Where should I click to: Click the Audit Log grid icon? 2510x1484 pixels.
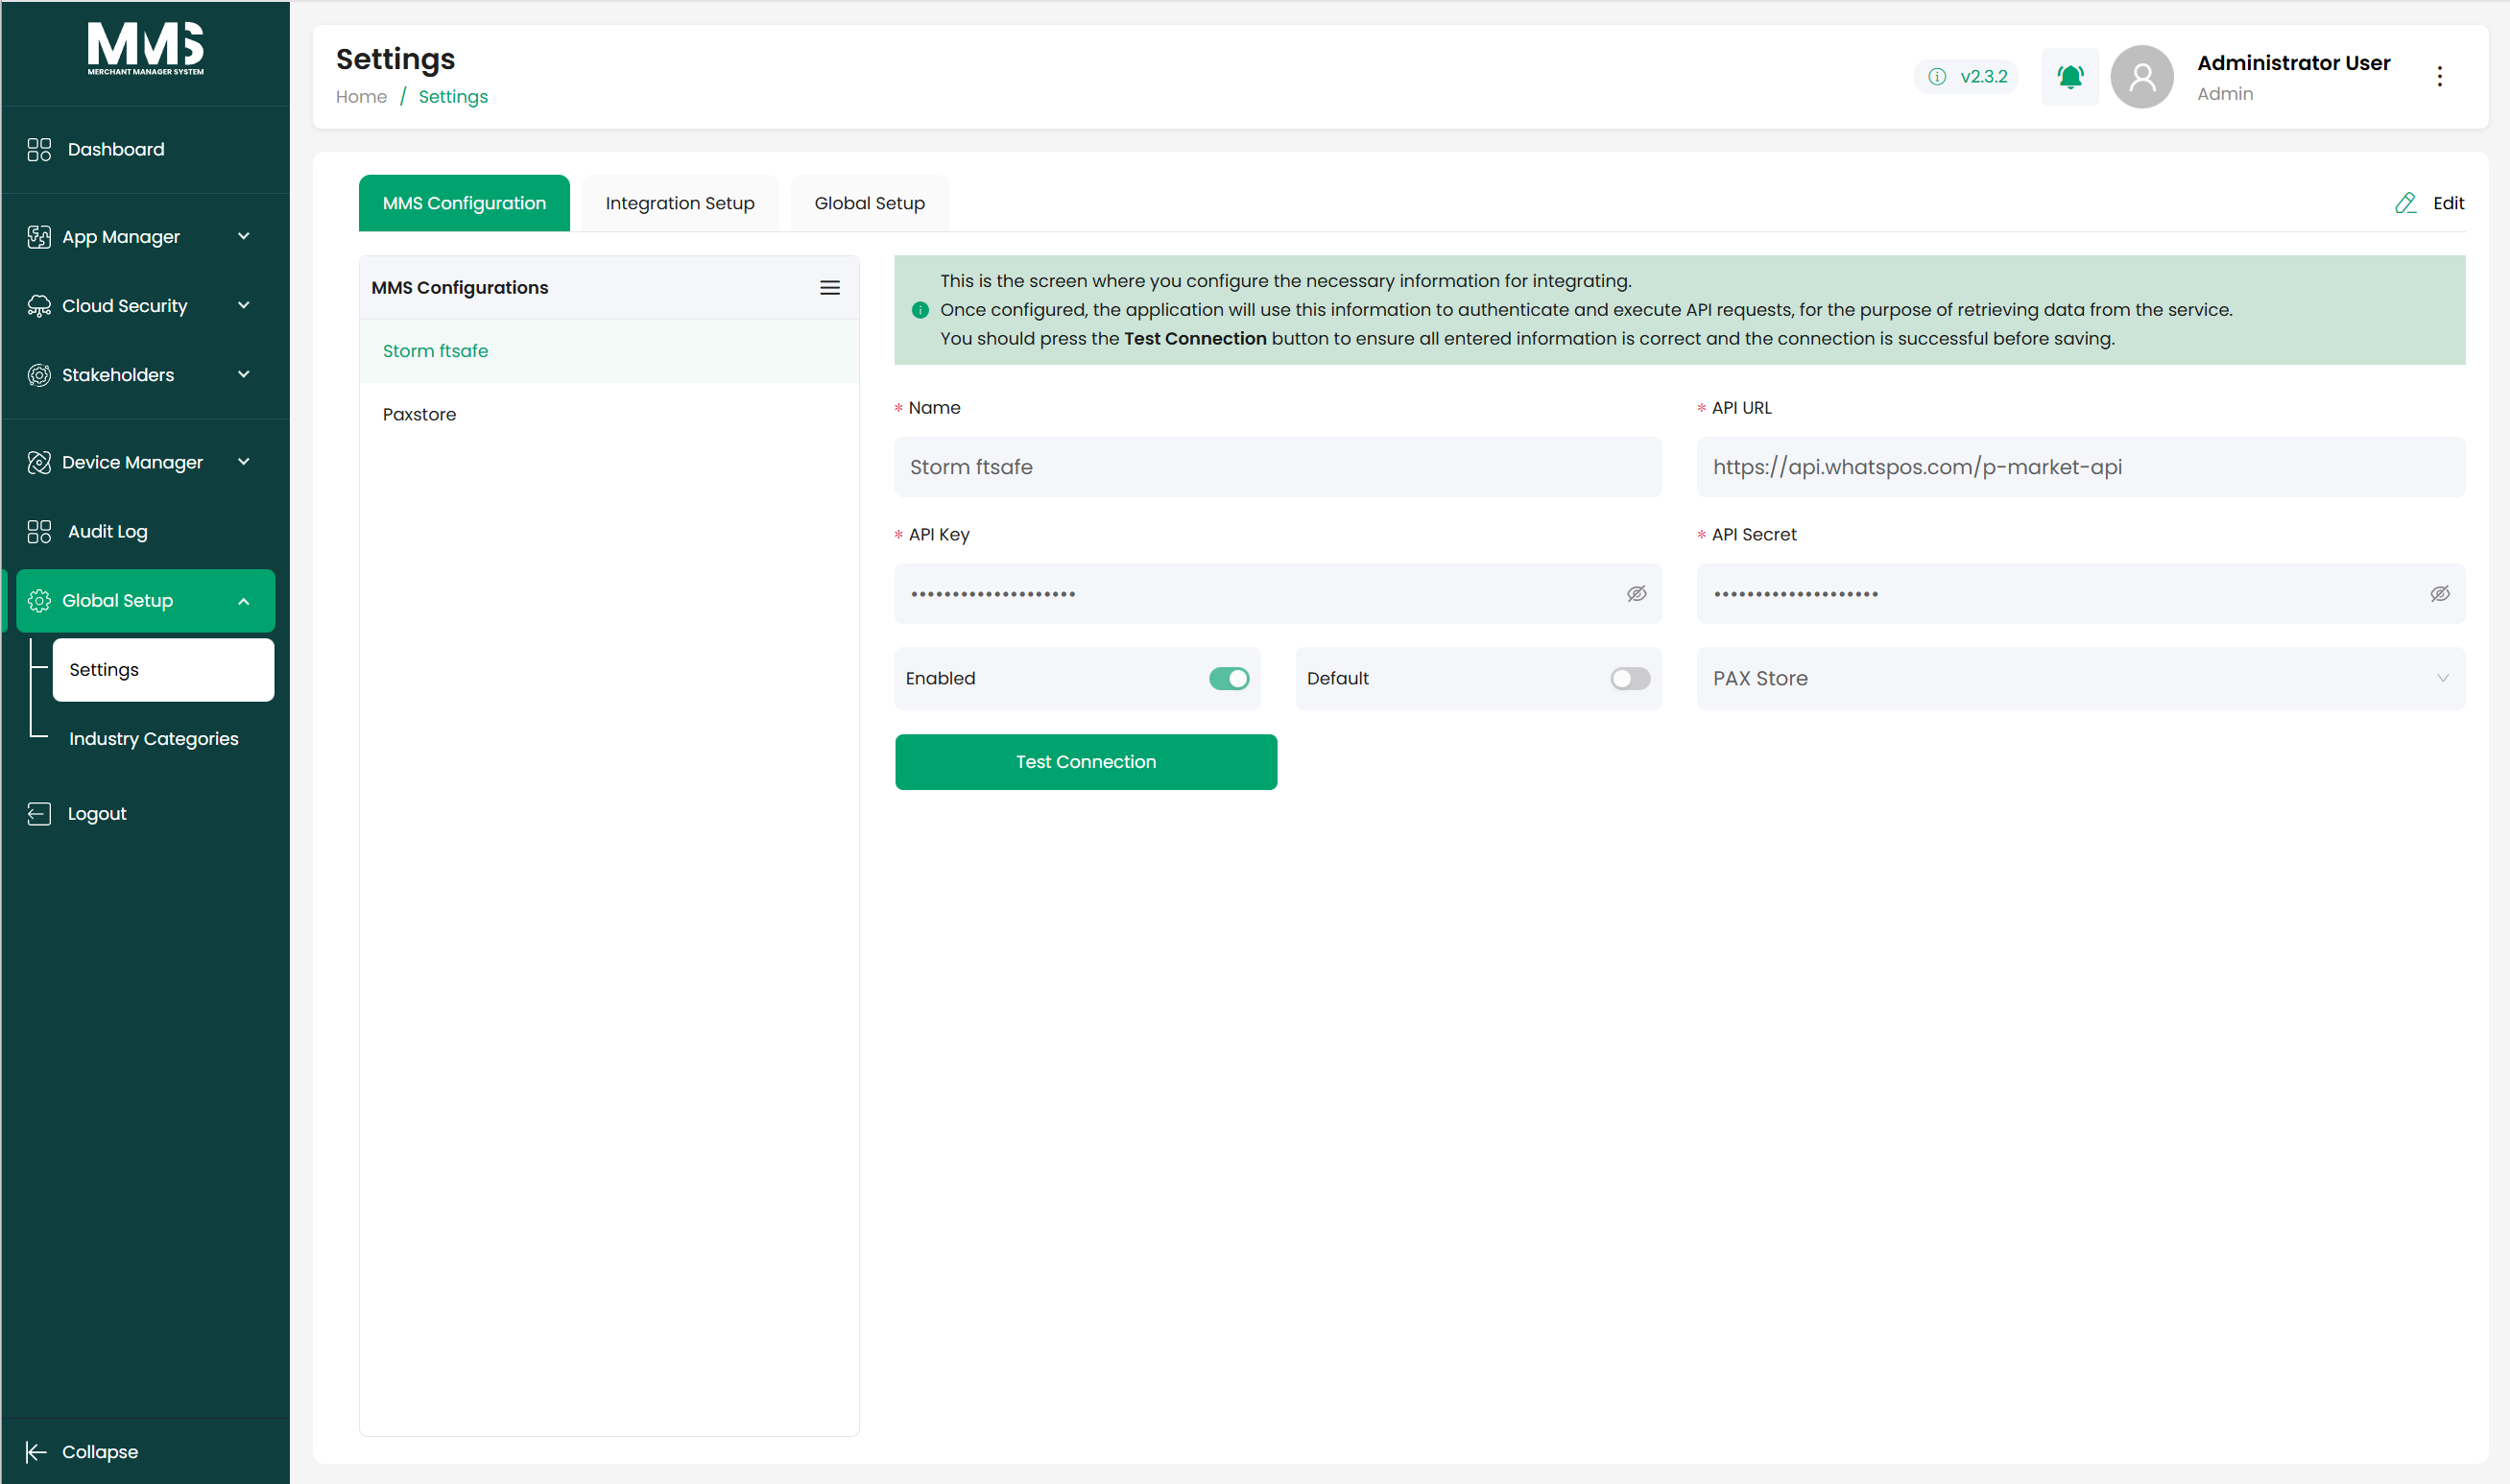[x=39, y=532]
